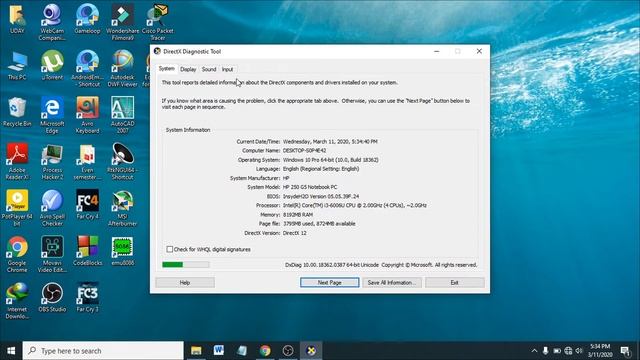This screenshot has height=360, width=640.
Task: Click the DirectX Diagnostic taskbar icon
Action: (x=311, y=351)
